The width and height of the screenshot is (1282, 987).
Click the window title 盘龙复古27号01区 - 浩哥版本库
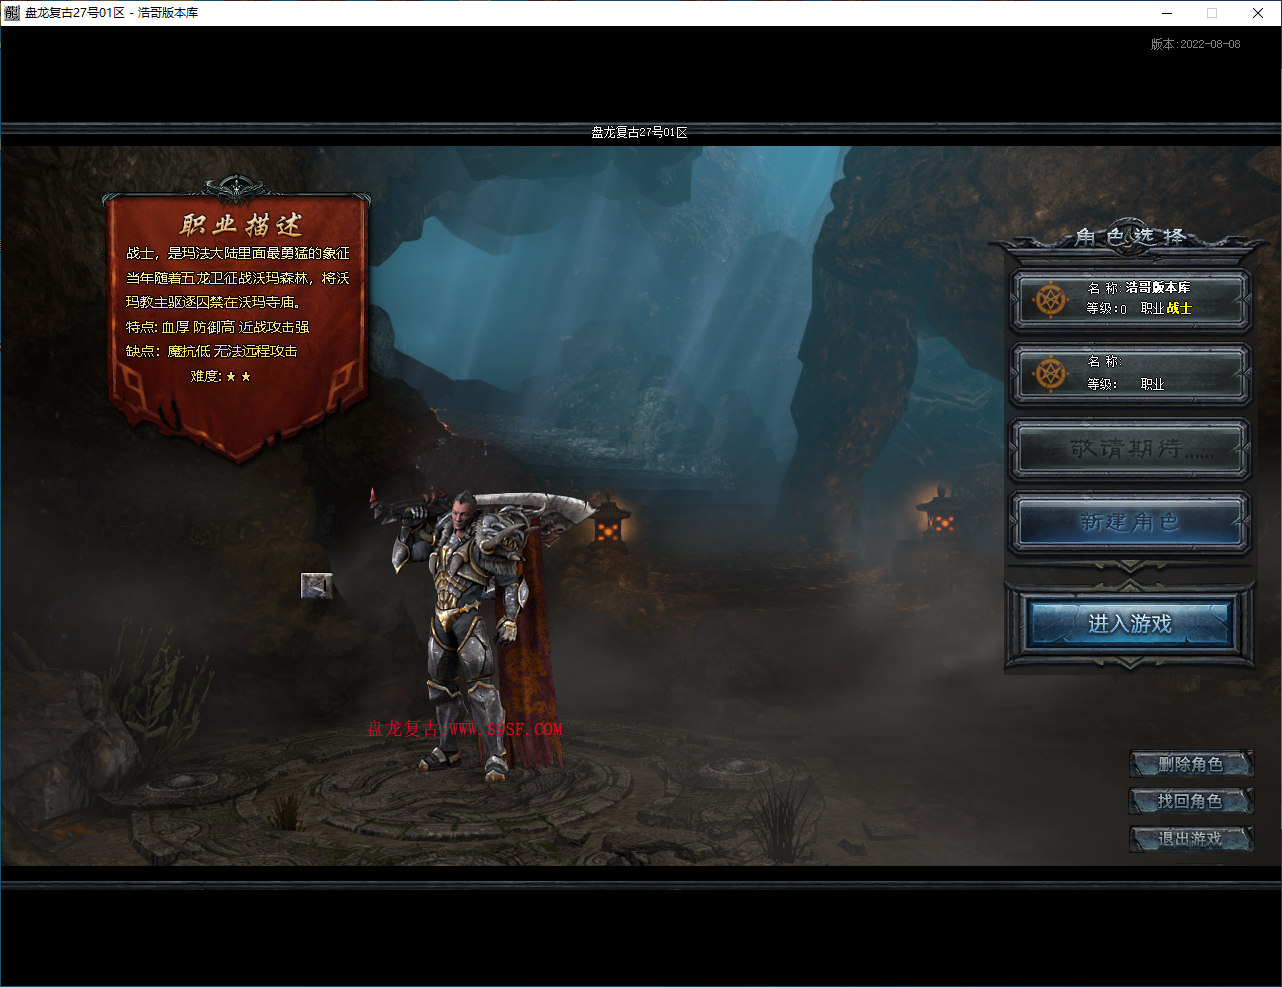coord(112,13)
